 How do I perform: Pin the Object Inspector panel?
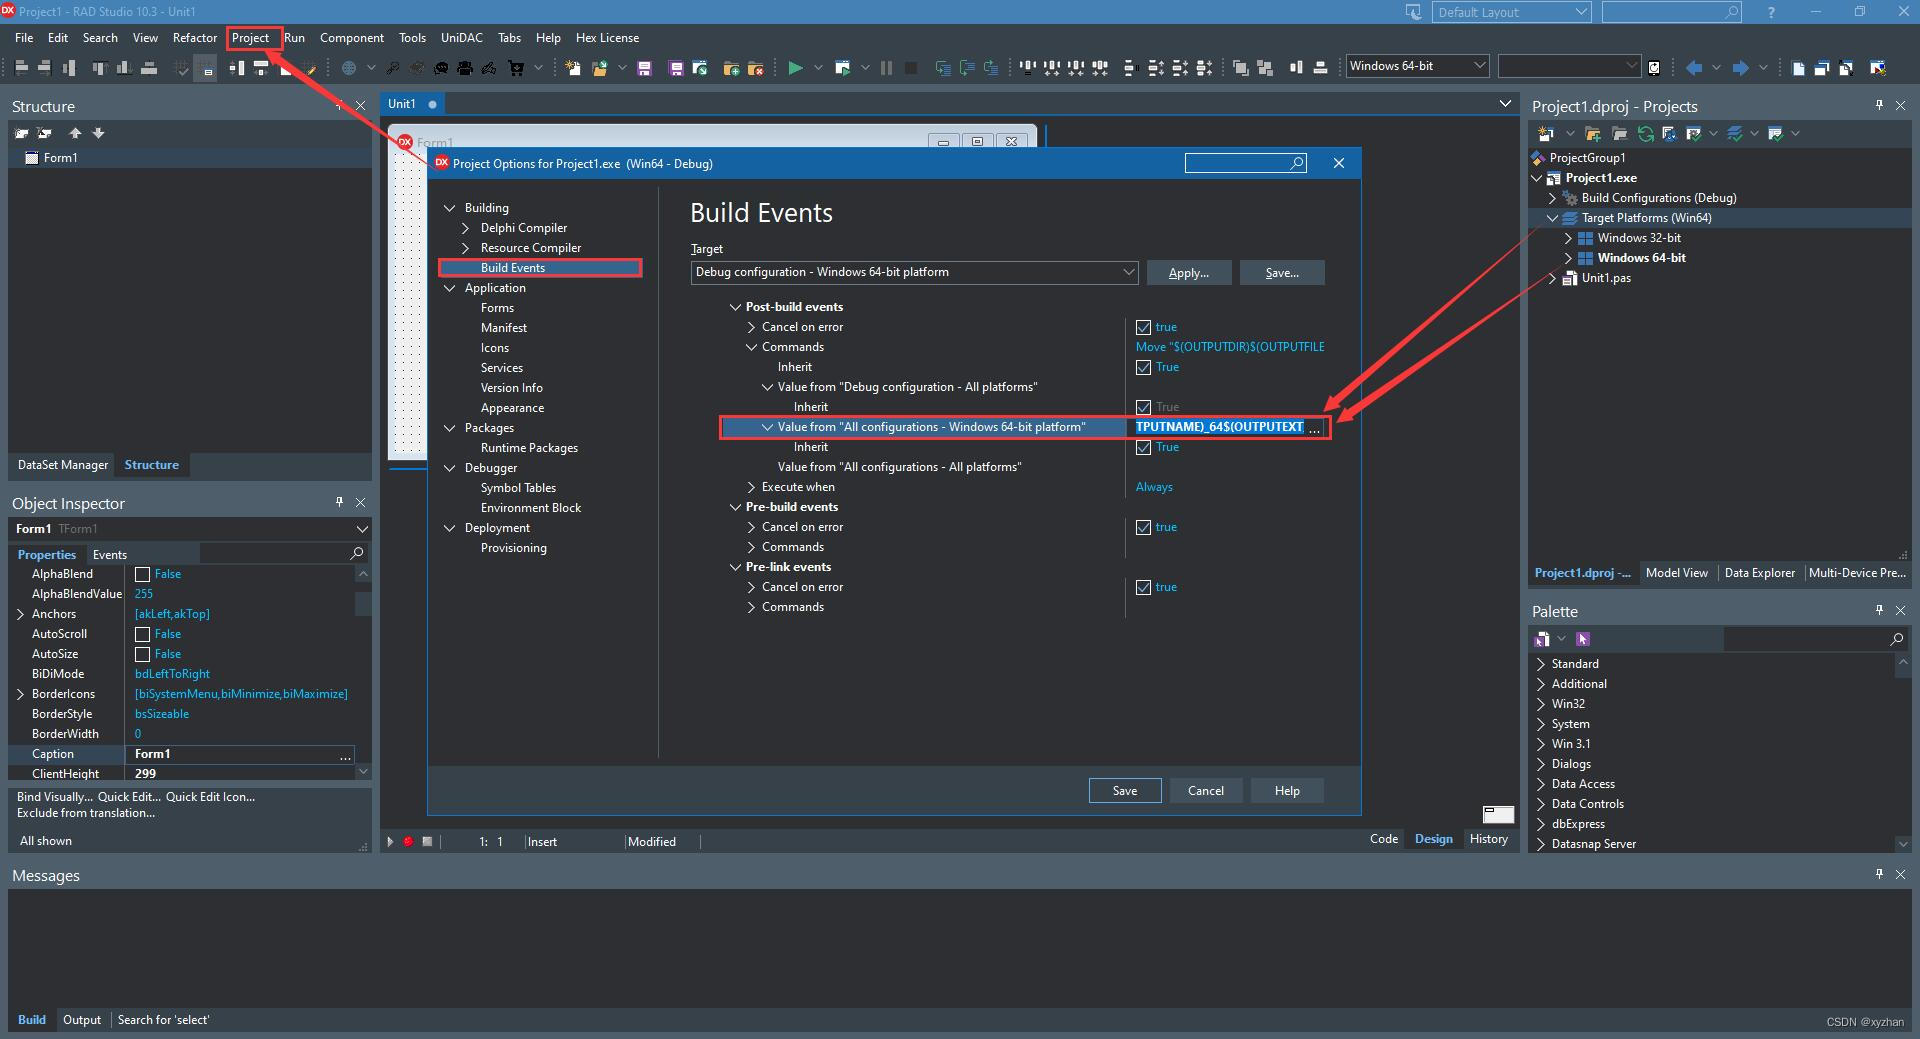(x=339, y=502)
